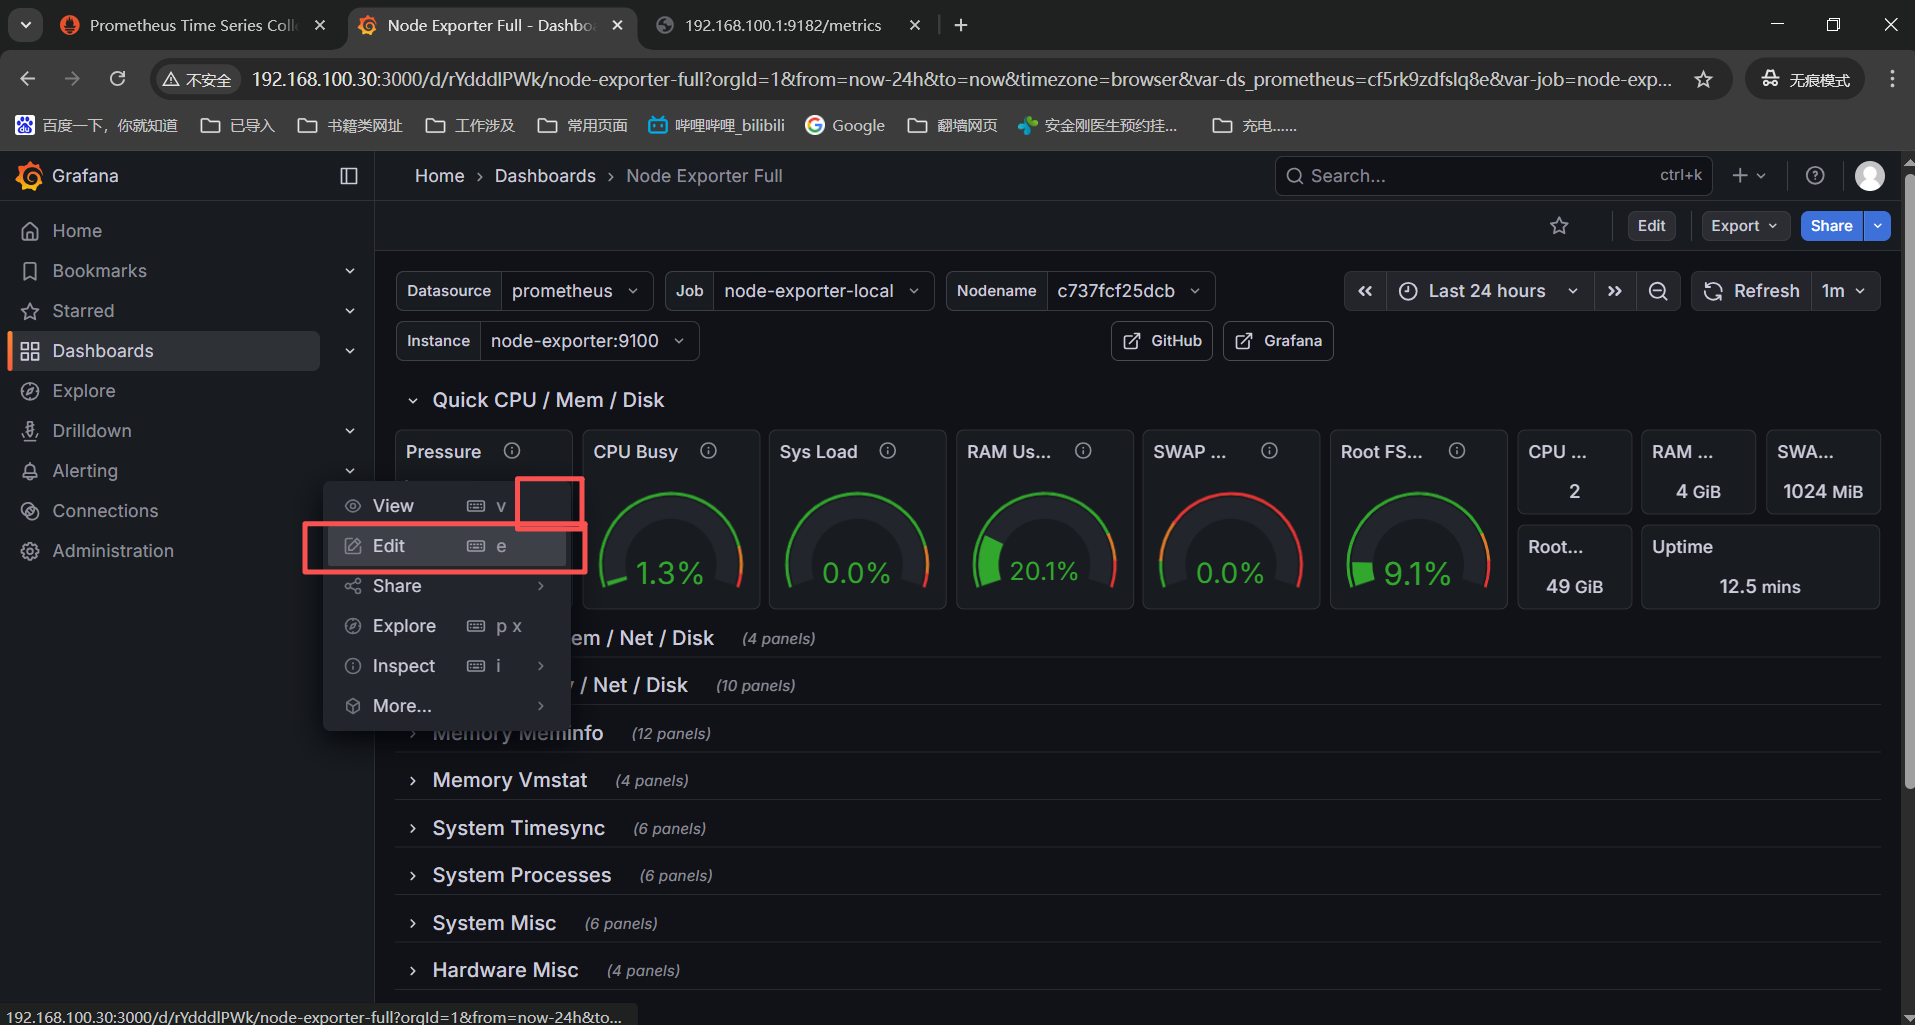
Task: Open Last 24 hours time picker
Action: tap(1490, 291)
